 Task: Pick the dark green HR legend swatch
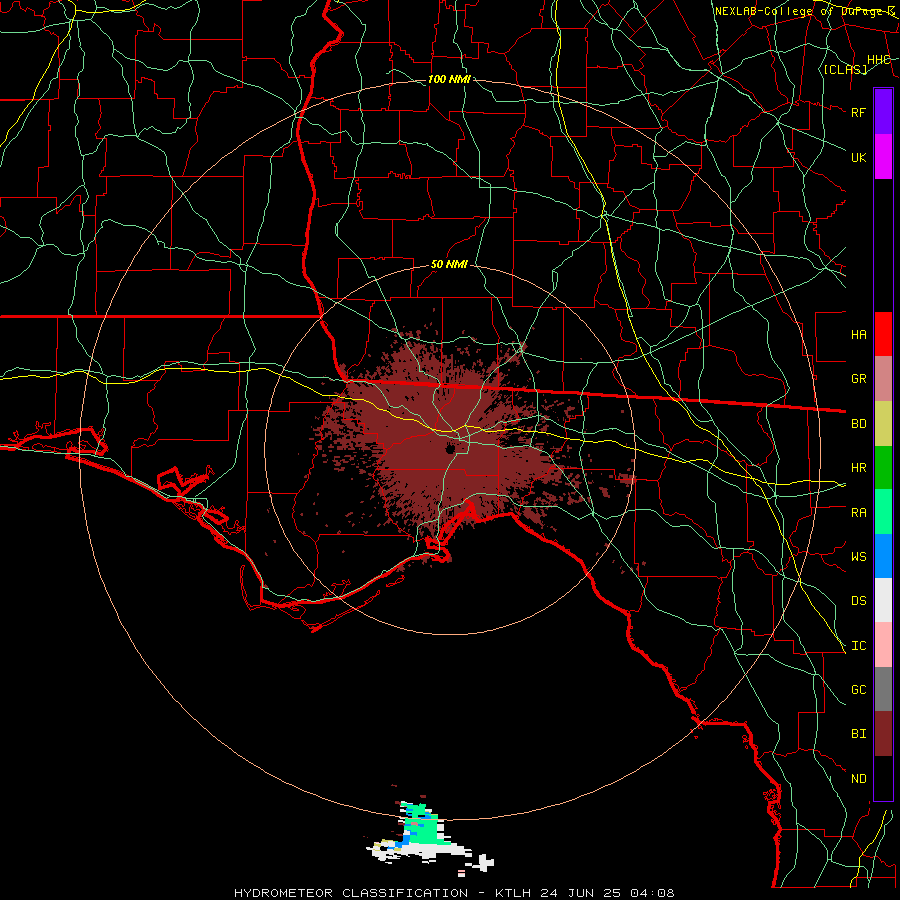click(x=883, y=468)
